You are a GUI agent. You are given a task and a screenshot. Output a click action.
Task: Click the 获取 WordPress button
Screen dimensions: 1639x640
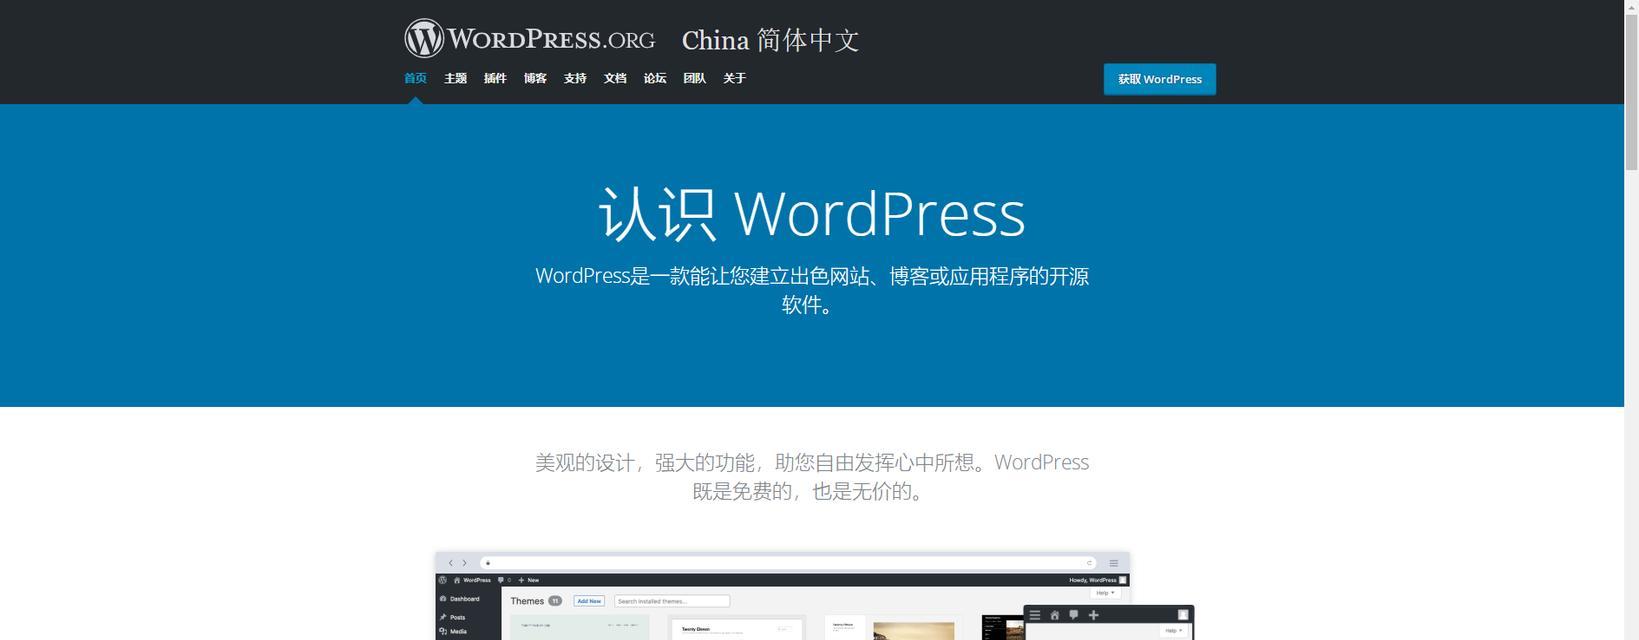[x=1160, y=79]
